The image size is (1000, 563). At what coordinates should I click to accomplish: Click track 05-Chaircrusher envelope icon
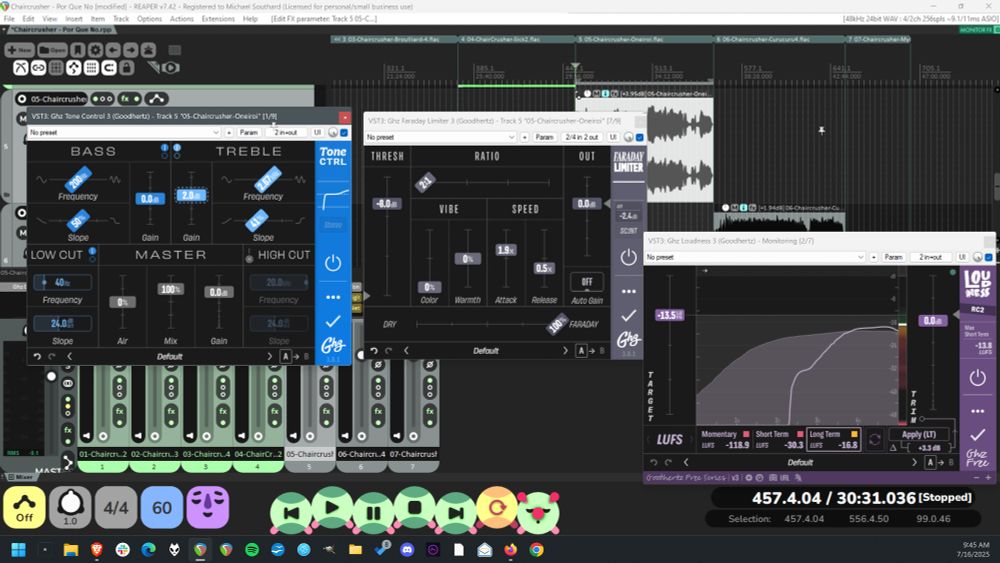[x=156, y=99]
